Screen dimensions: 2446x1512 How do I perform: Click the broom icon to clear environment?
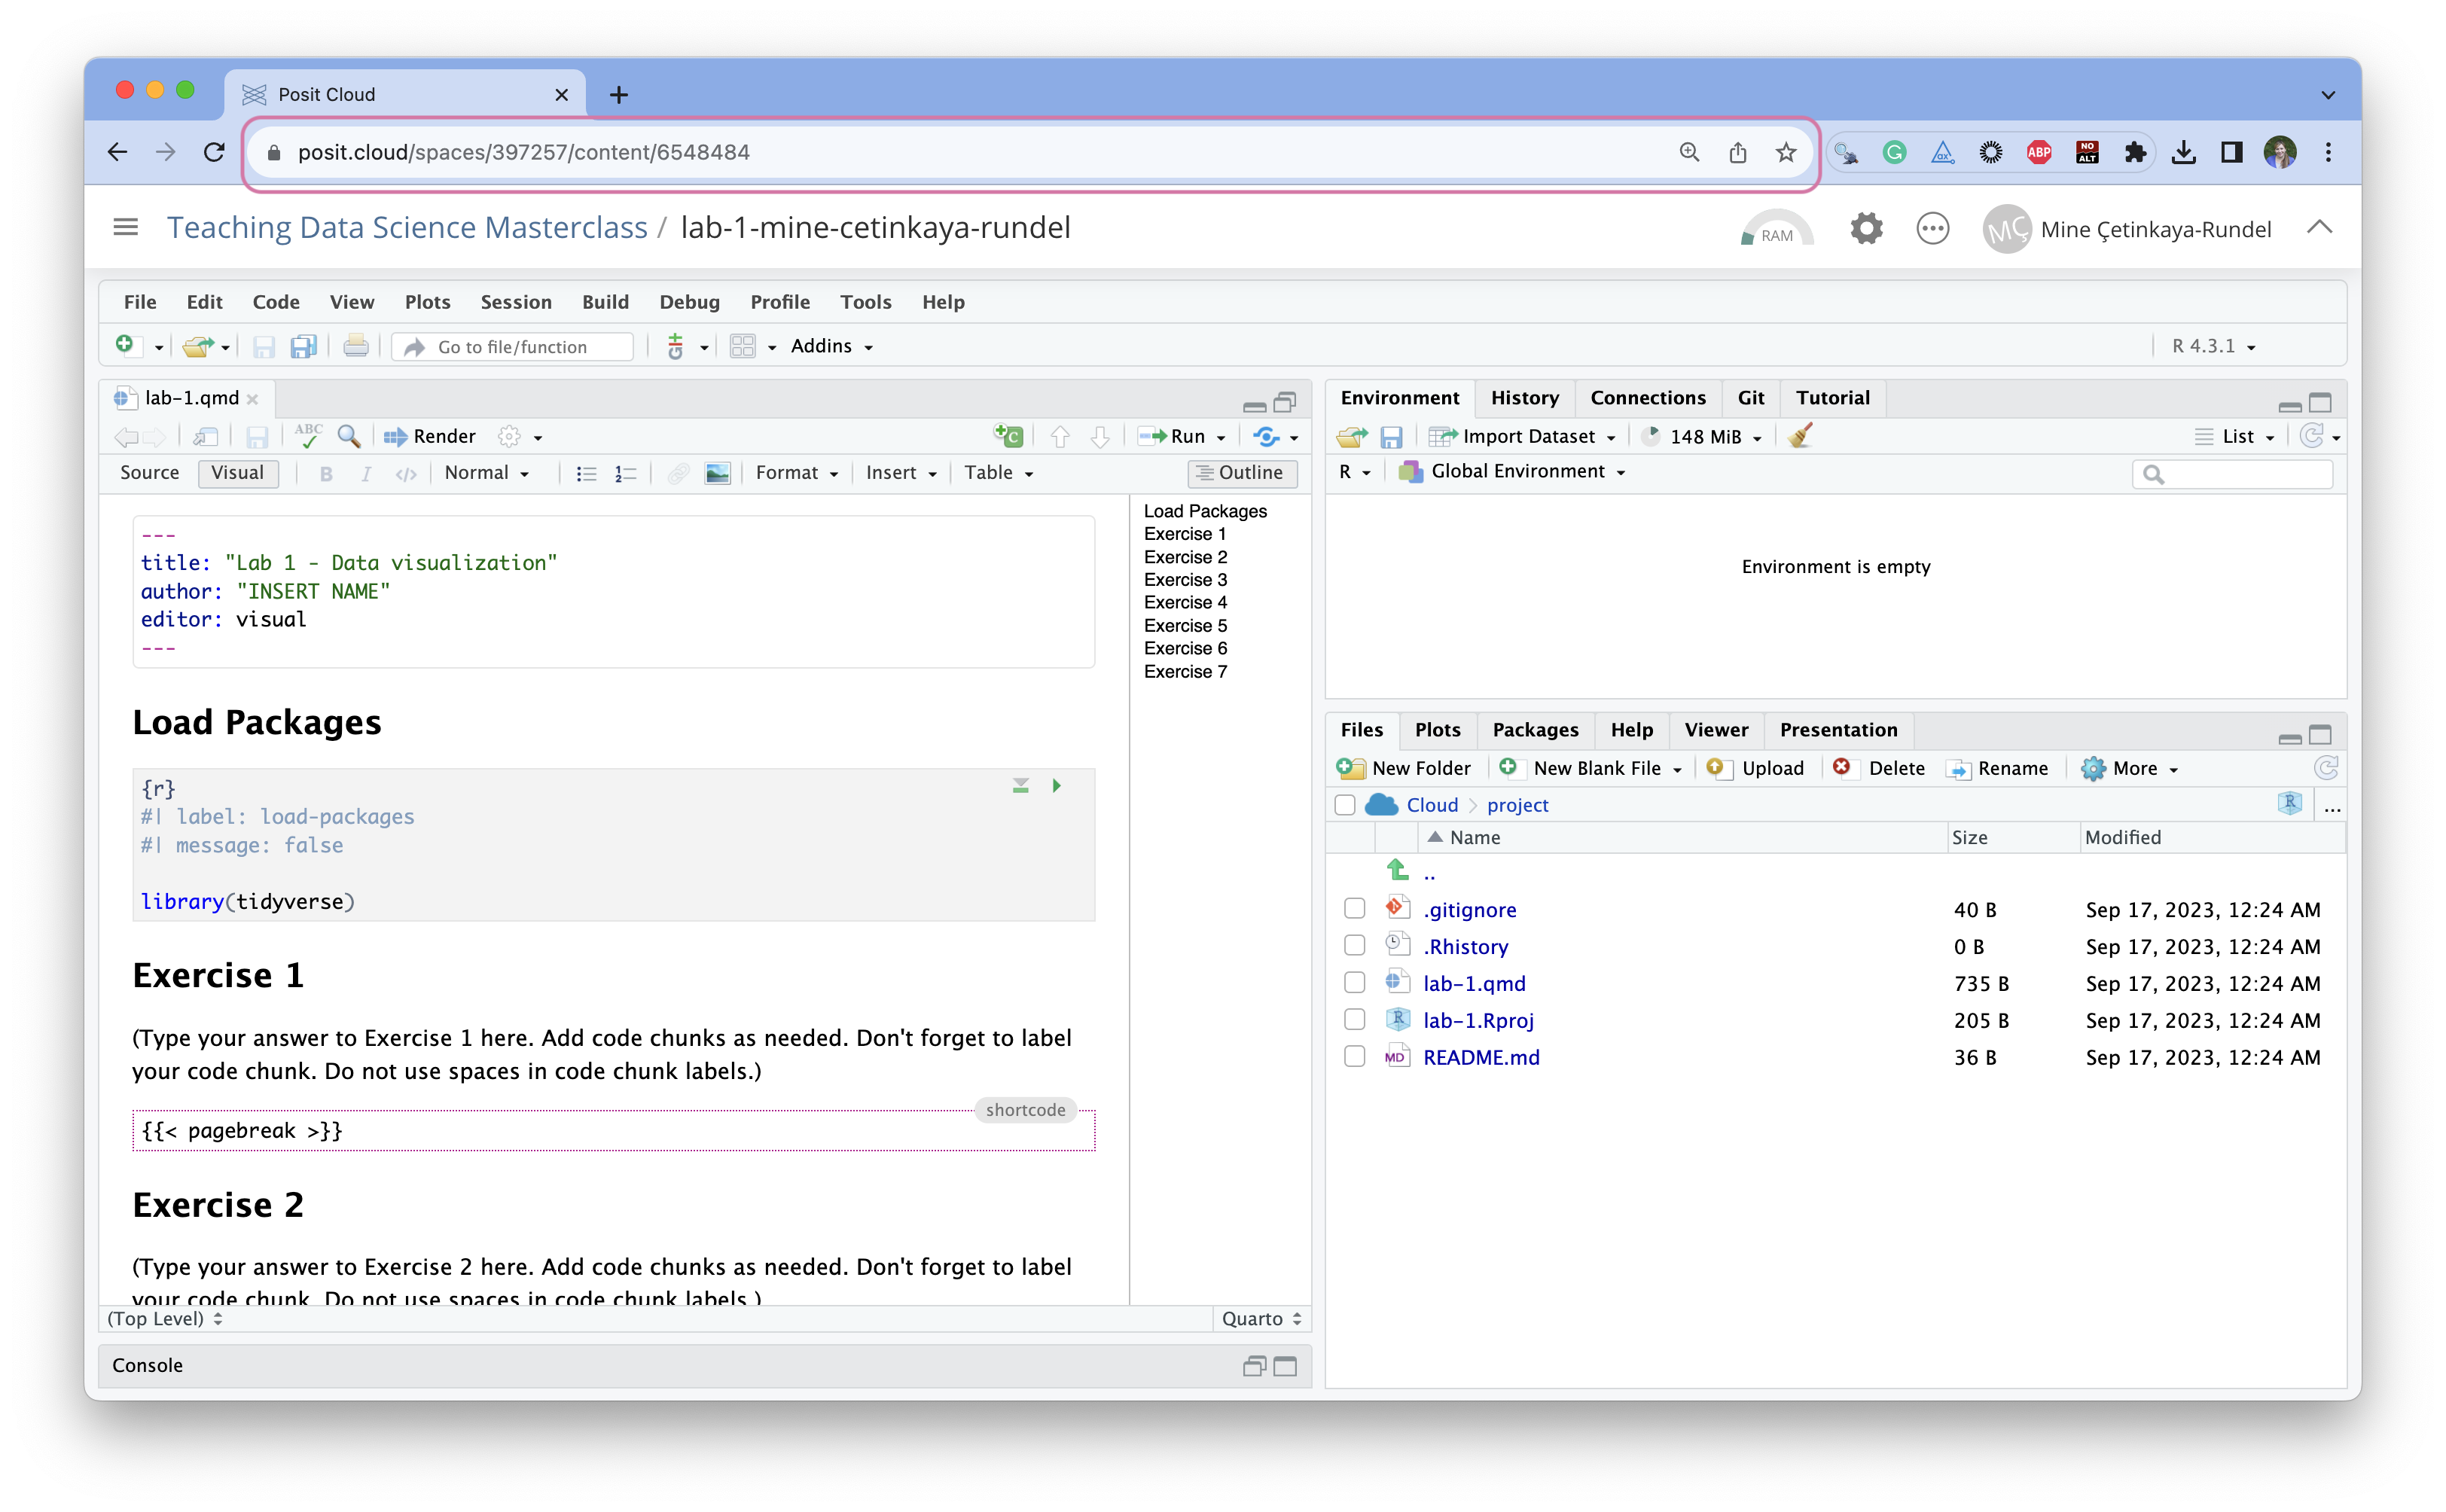tap(1800, 436)
